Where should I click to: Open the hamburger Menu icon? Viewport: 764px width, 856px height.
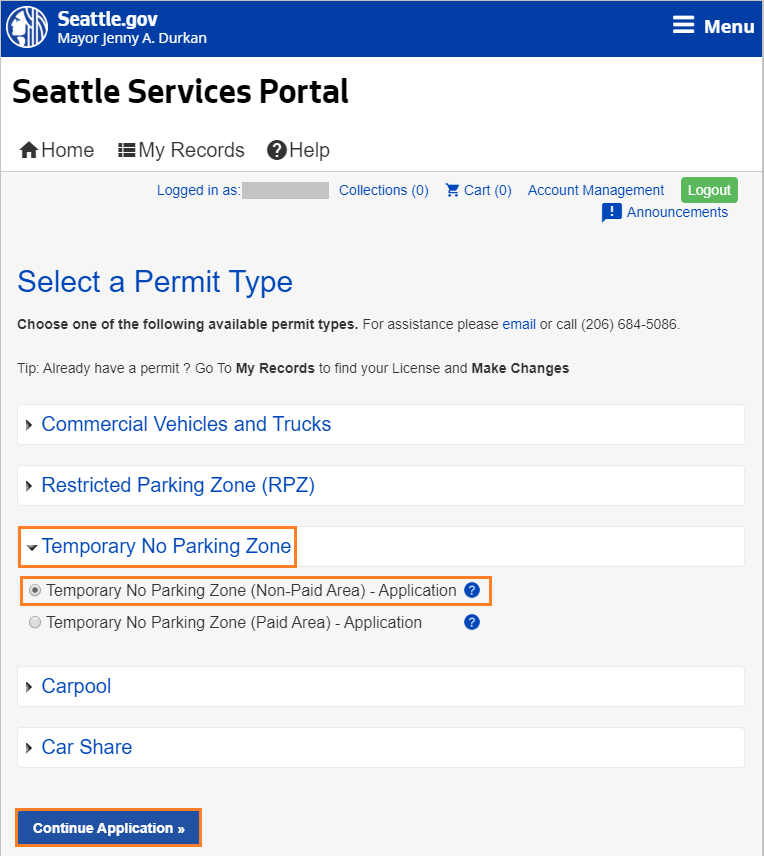click(x=683, y=26)
